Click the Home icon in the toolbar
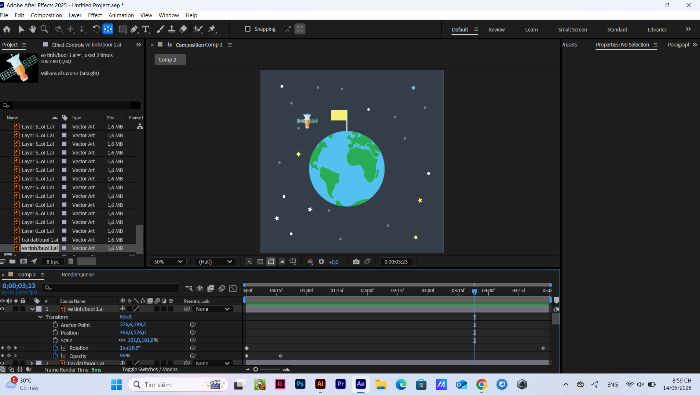Image resolution: width=700 pixels, height=395 pixels. pyautogui.click(x=7, y=29)
